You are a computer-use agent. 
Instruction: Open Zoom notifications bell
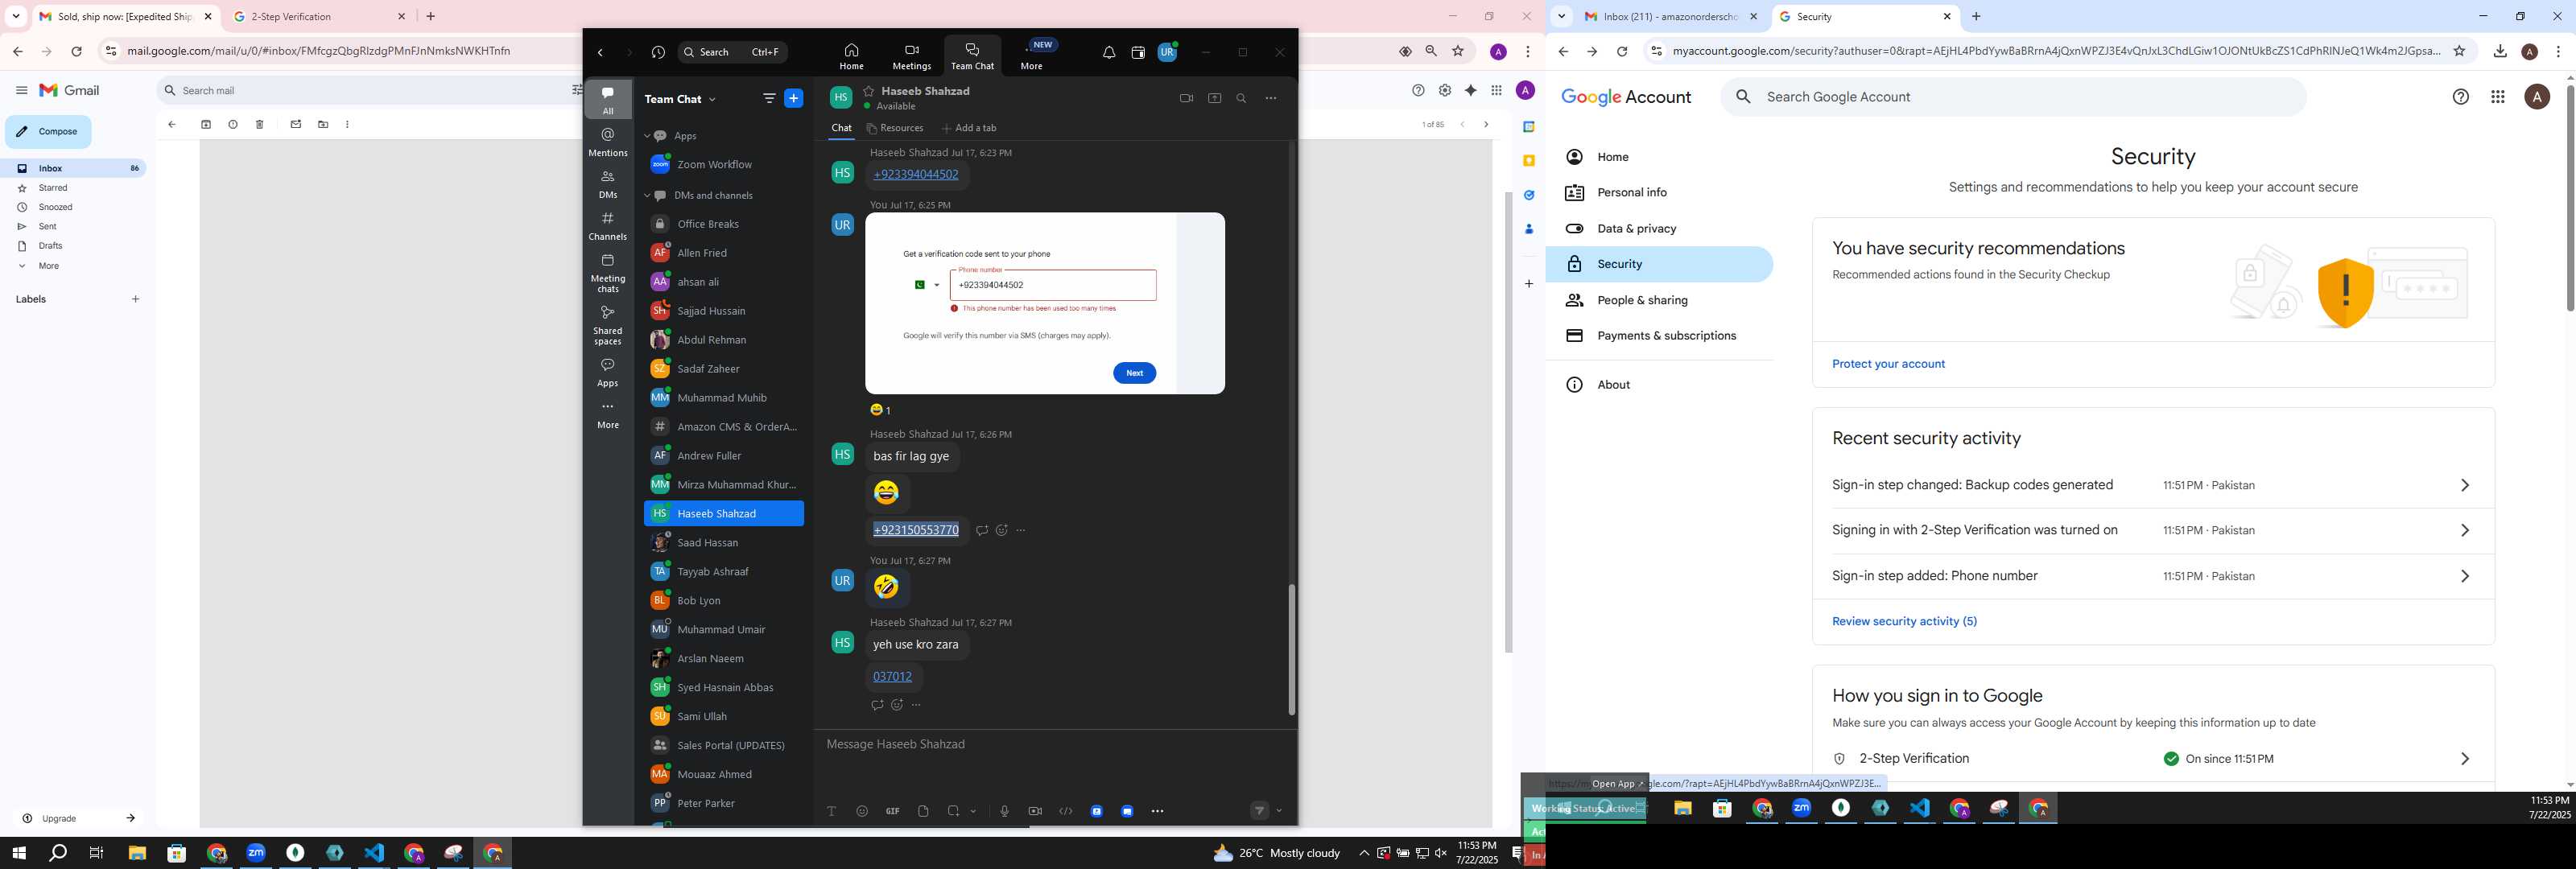coord(1109,52)
